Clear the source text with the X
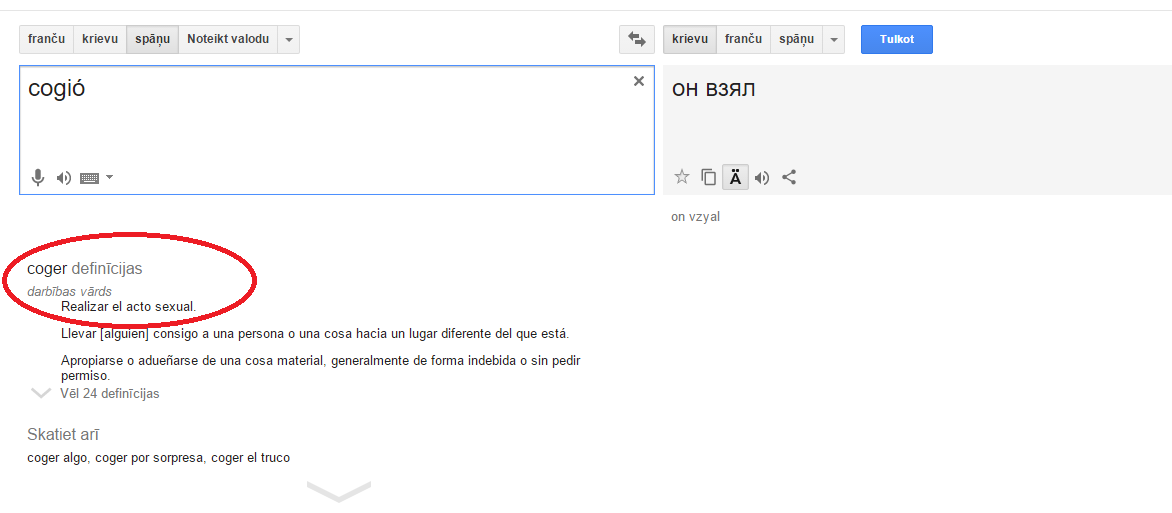 638,82
